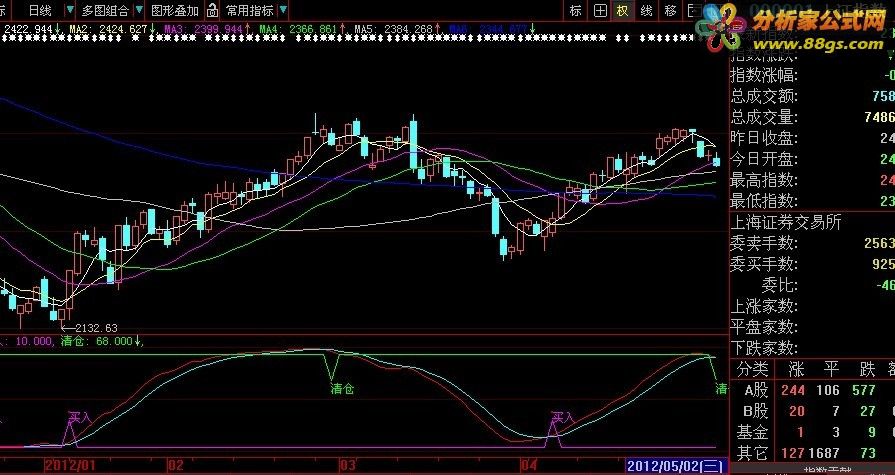
Task: Click the 04 month label on time axis
Action: coord(529,465)
